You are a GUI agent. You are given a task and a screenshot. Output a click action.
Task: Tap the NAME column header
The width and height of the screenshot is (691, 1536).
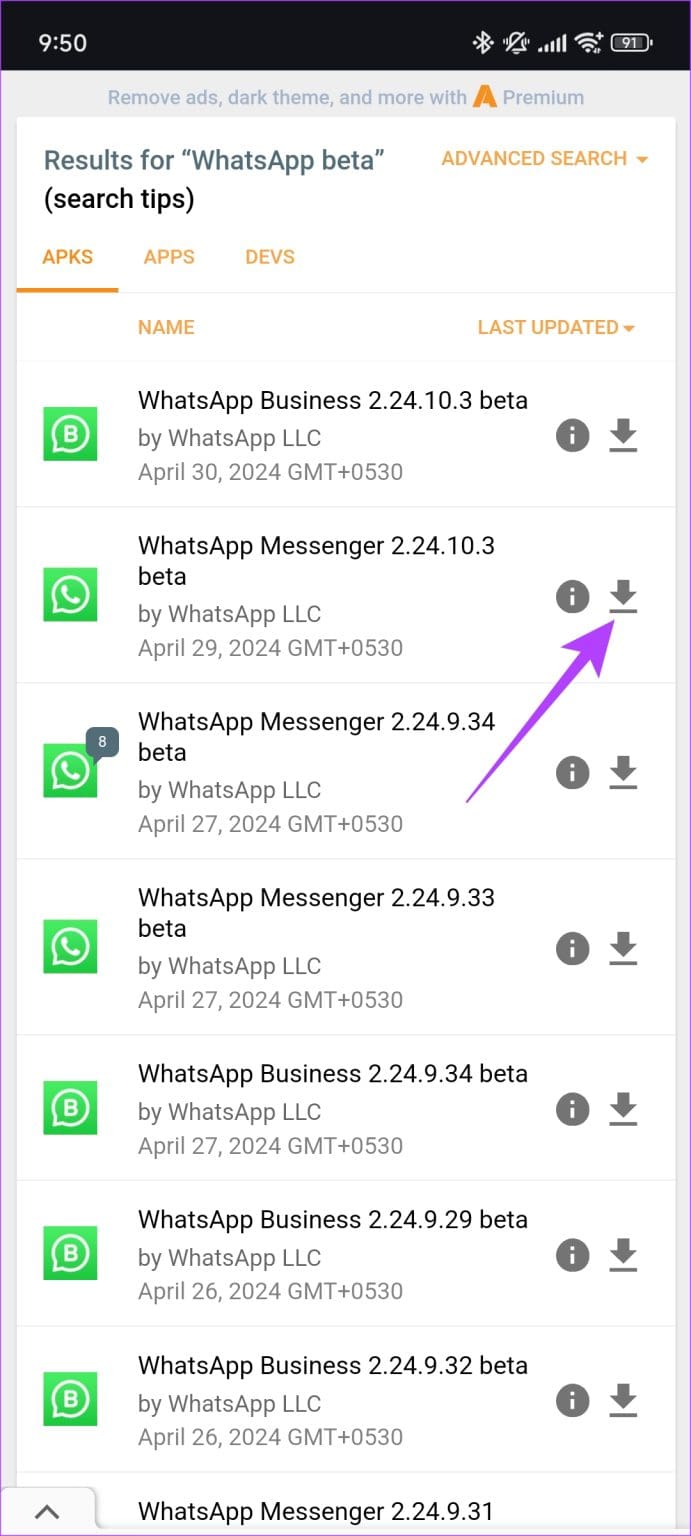coord(166,327)
